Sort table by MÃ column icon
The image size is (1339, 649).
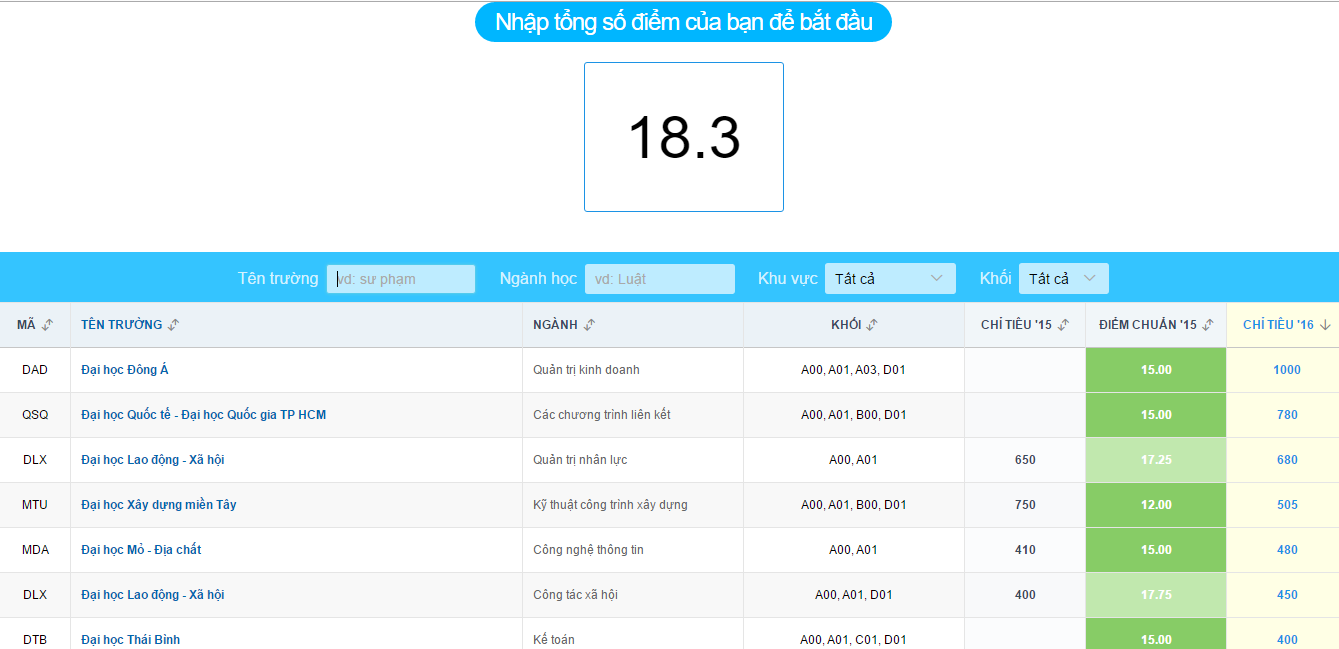pos(47,325)
